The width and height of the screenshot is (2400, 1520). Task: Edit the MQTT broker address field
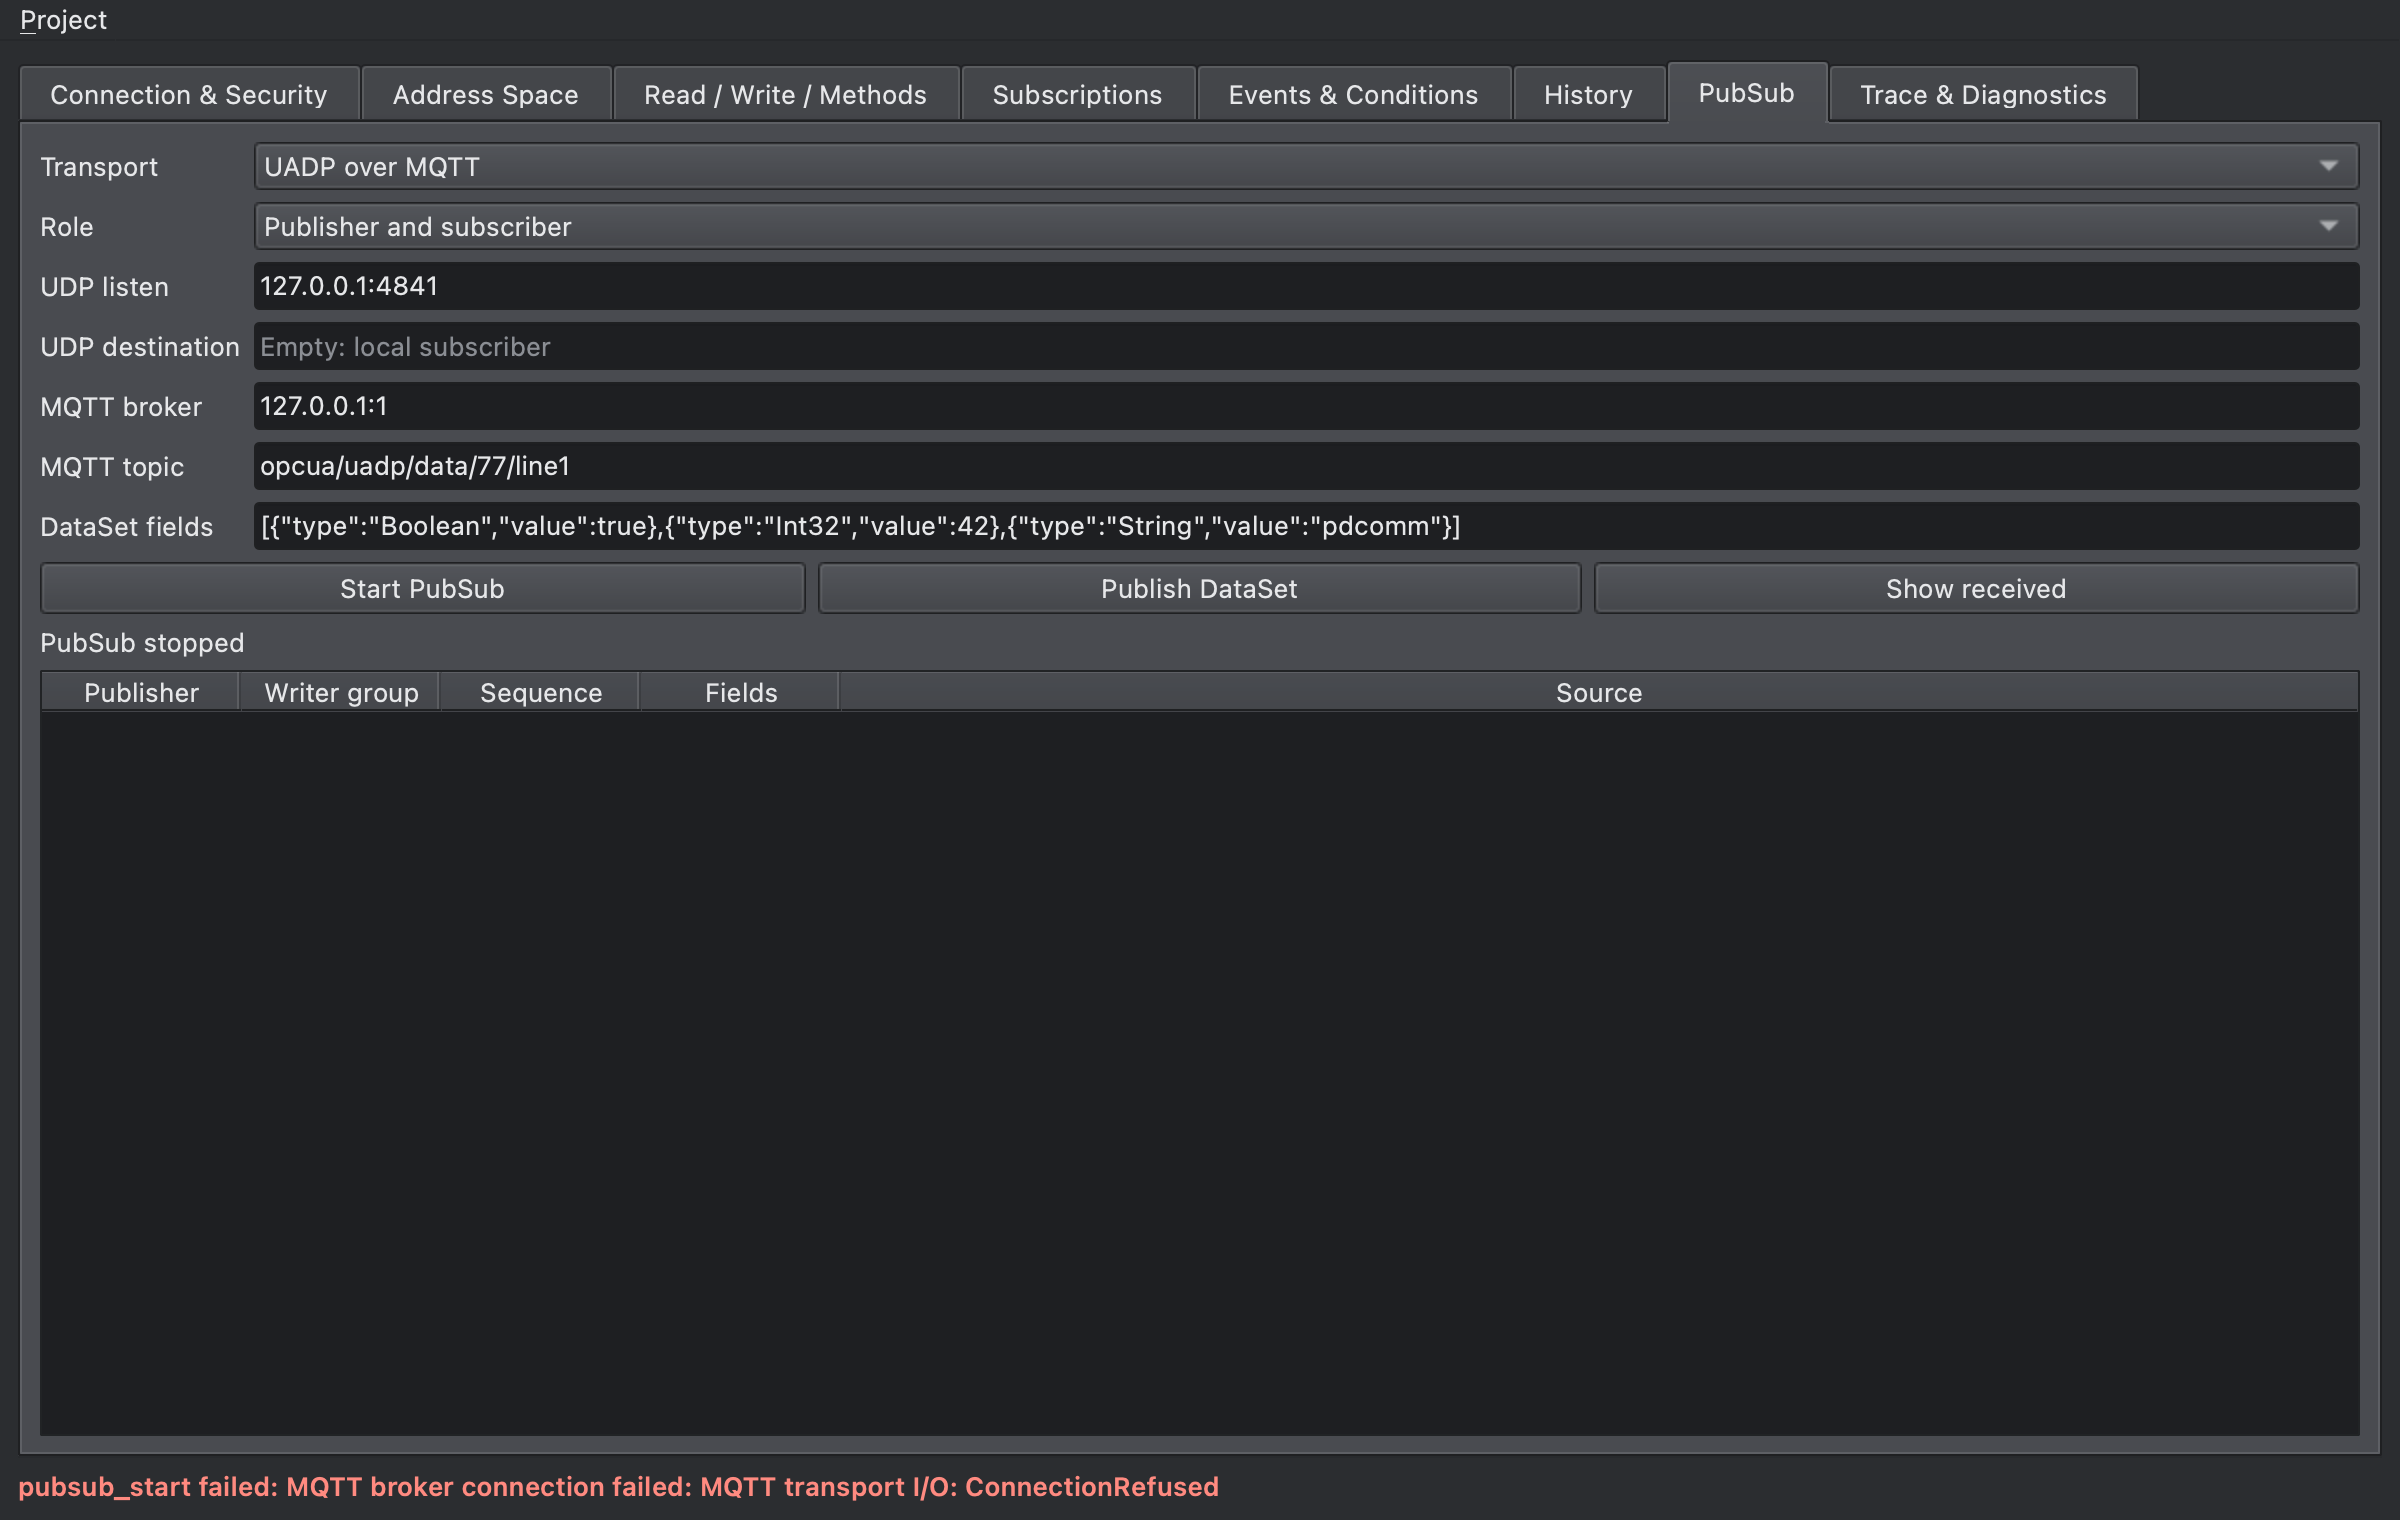click(x=1306, y=406)
